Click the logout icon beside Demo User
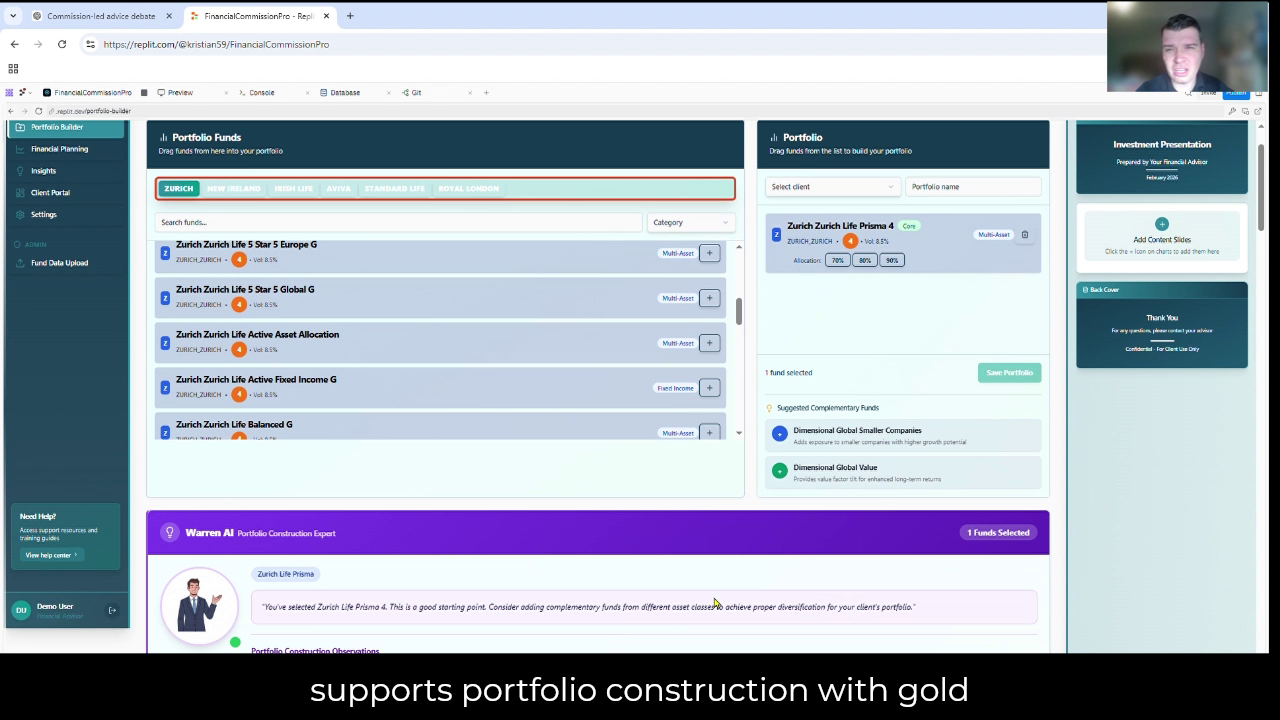Viewport: 1280px width, 720px height. [x=112, y=610]
